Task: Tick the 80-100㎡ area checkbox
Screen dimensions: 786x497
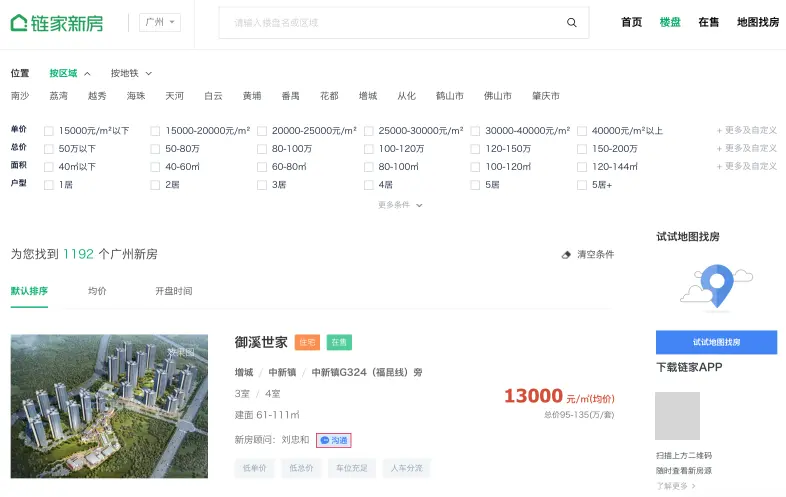Action: pos(369,167)
